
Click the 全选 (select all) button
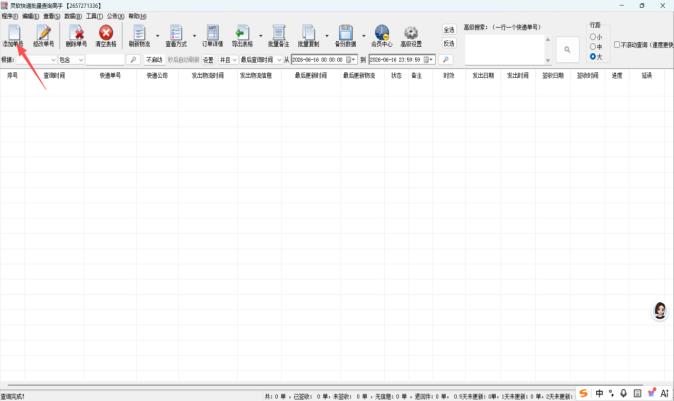[449, 30]
